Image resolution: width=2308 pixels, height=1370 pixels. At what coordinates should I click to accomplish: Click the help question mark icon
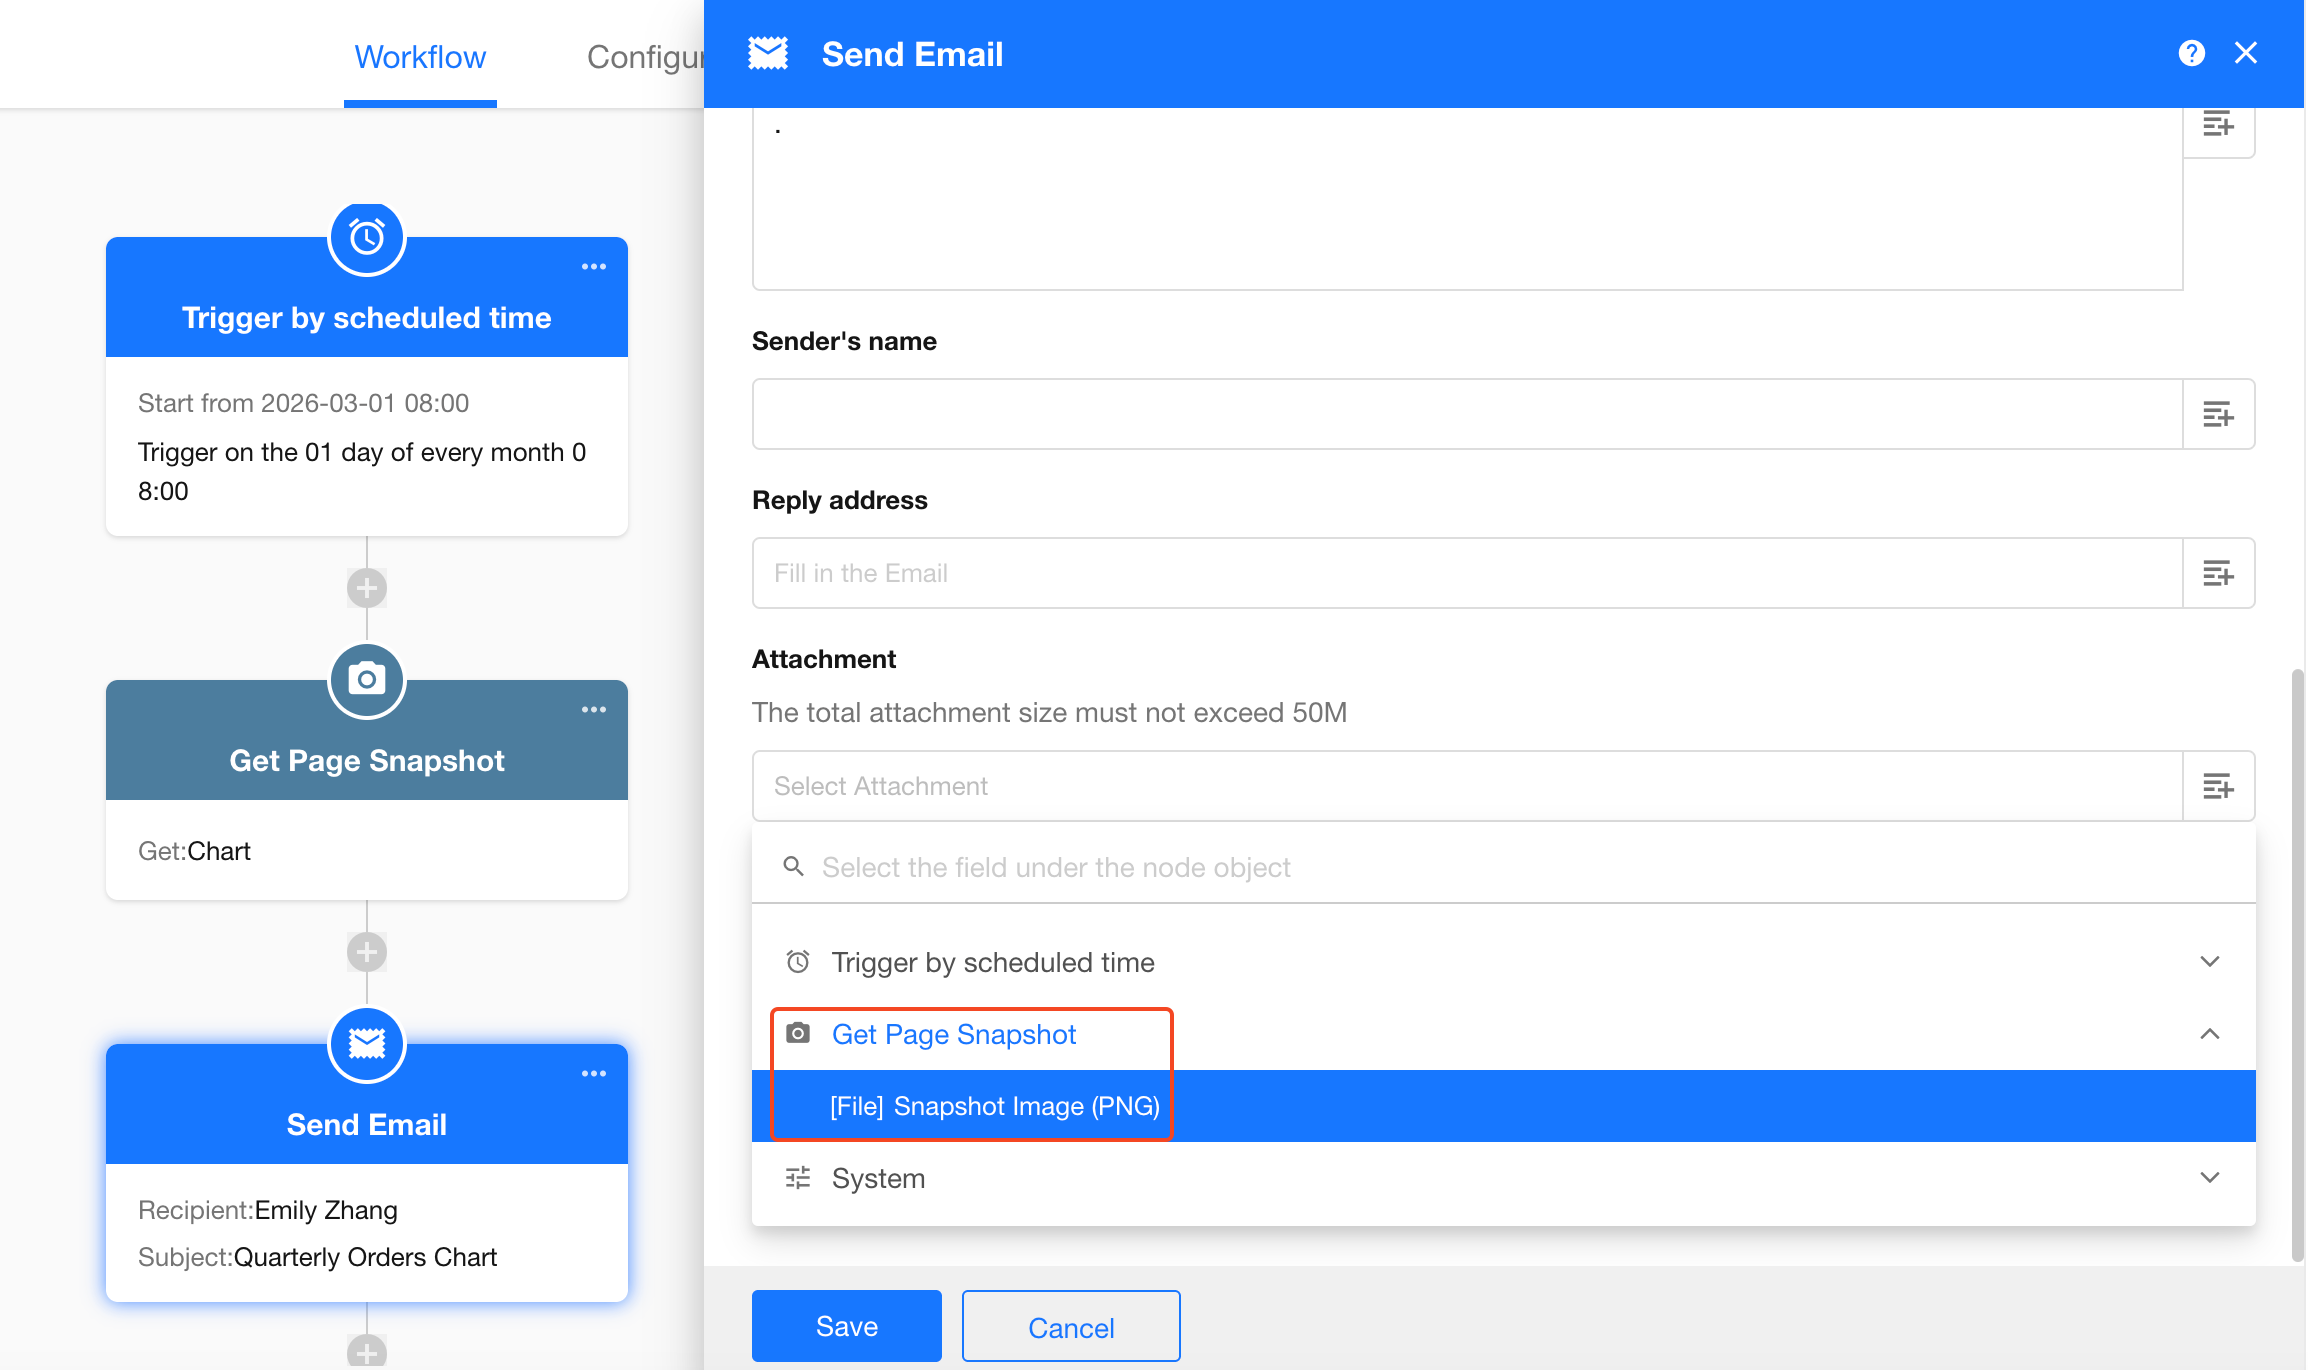[x=2191, y=53]
